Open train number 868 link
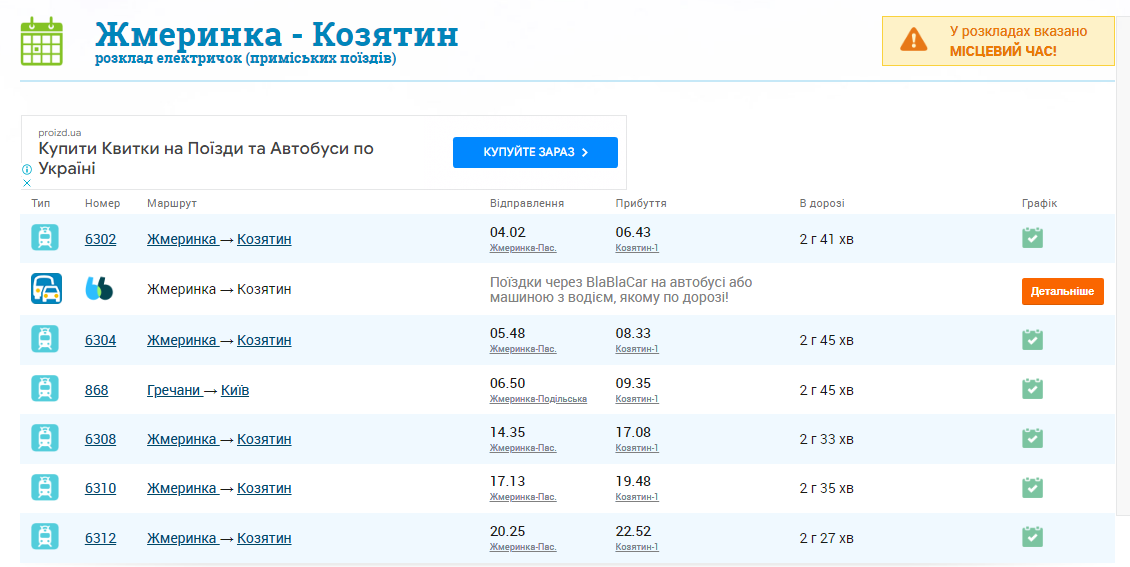 click(96, 390)
